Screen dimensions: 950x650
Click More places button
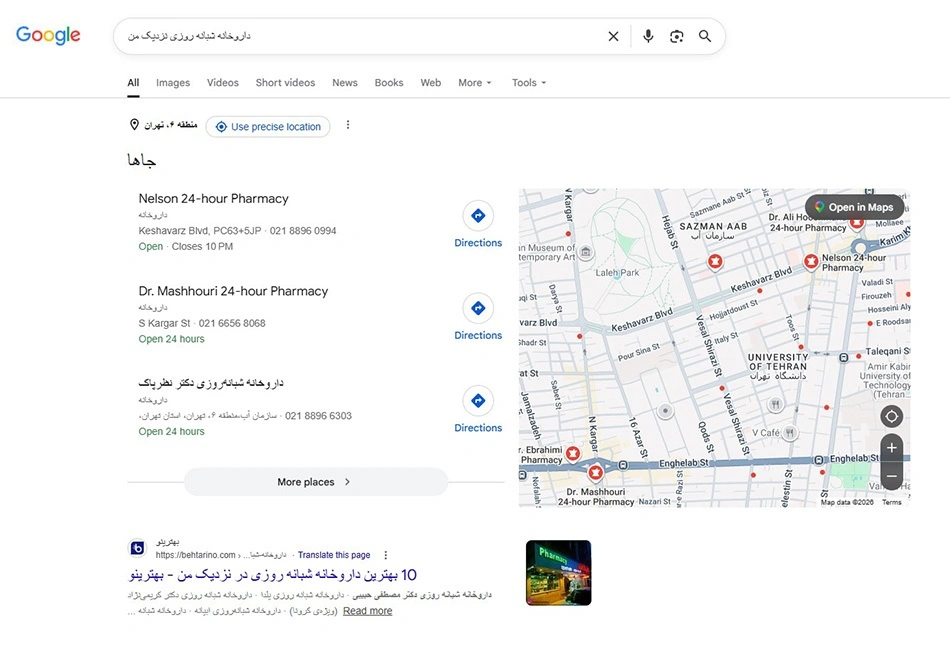pos(316,482)
